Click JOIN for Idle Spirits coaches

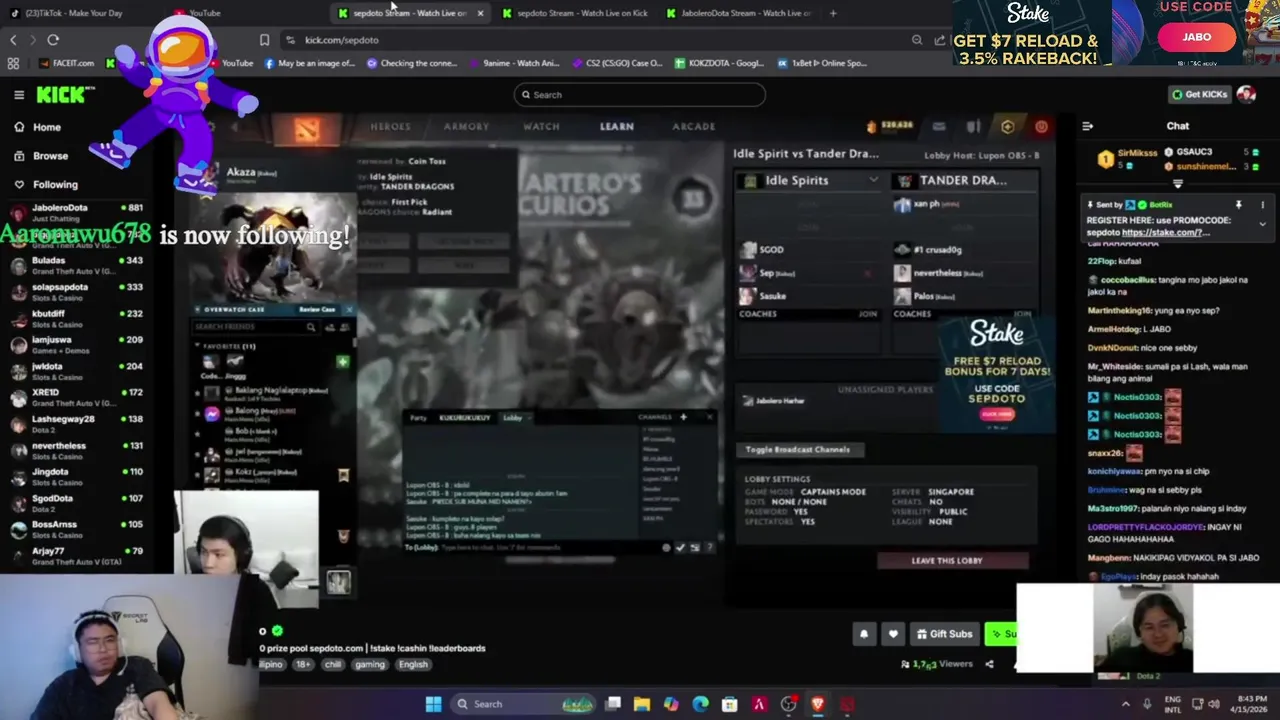[x=867, y=314]
